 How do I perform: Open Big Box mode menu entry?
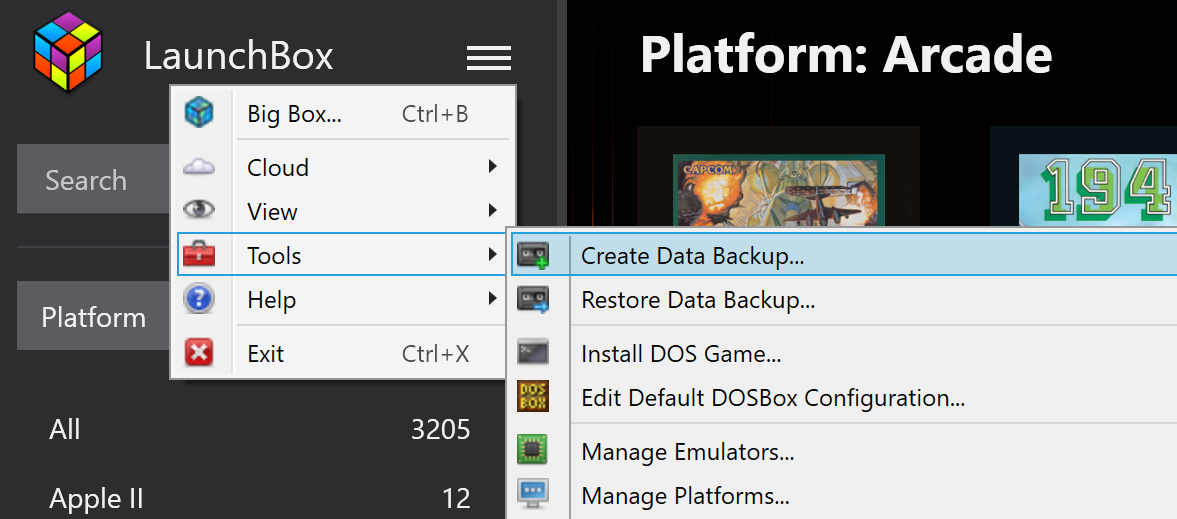tap(343, 114)
